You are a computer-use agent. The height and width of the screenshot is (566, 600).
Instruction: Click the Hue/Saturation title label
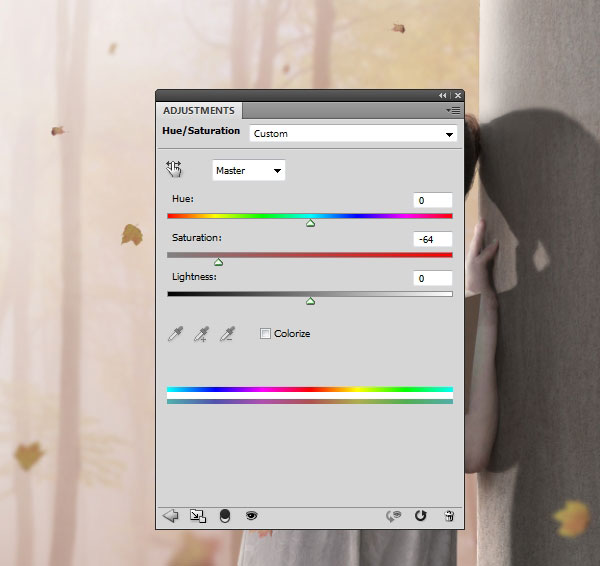[201, 130]
